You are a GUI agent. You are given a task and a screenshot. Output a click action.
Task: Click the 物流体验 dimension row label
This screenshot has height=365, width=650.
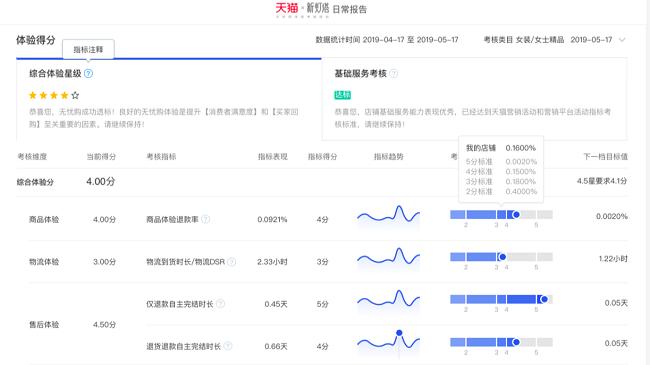(44, 262)
